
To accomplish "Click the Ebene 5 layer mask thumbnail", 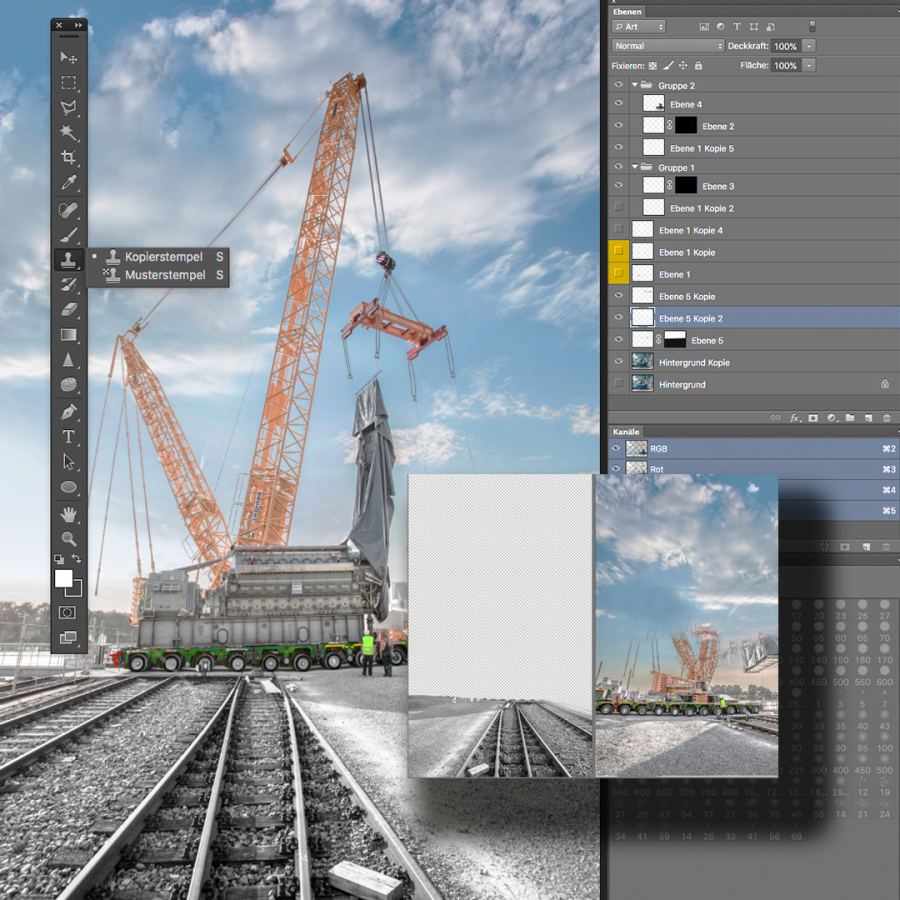I will [x=675, y=340].
